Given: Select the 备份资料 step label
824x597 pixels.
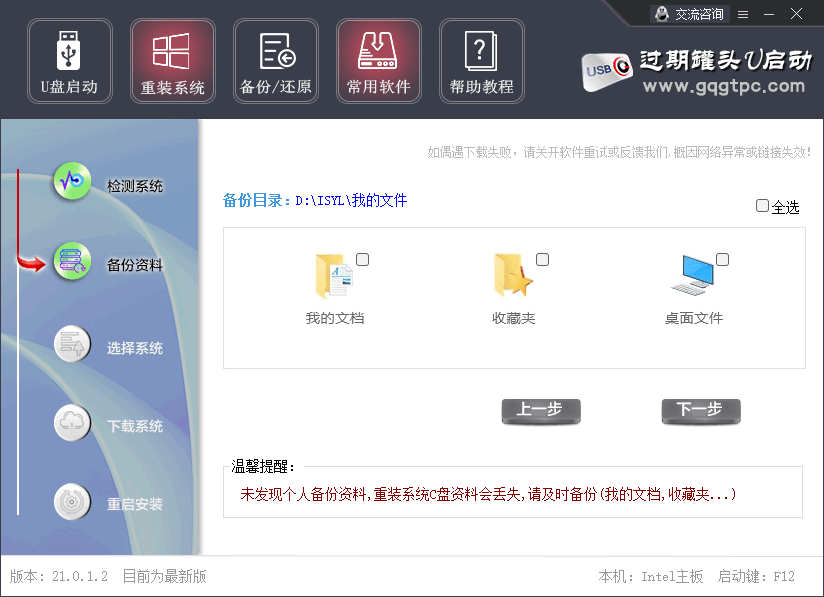Looking at the screenshot, I should click(x=135, y=265).
